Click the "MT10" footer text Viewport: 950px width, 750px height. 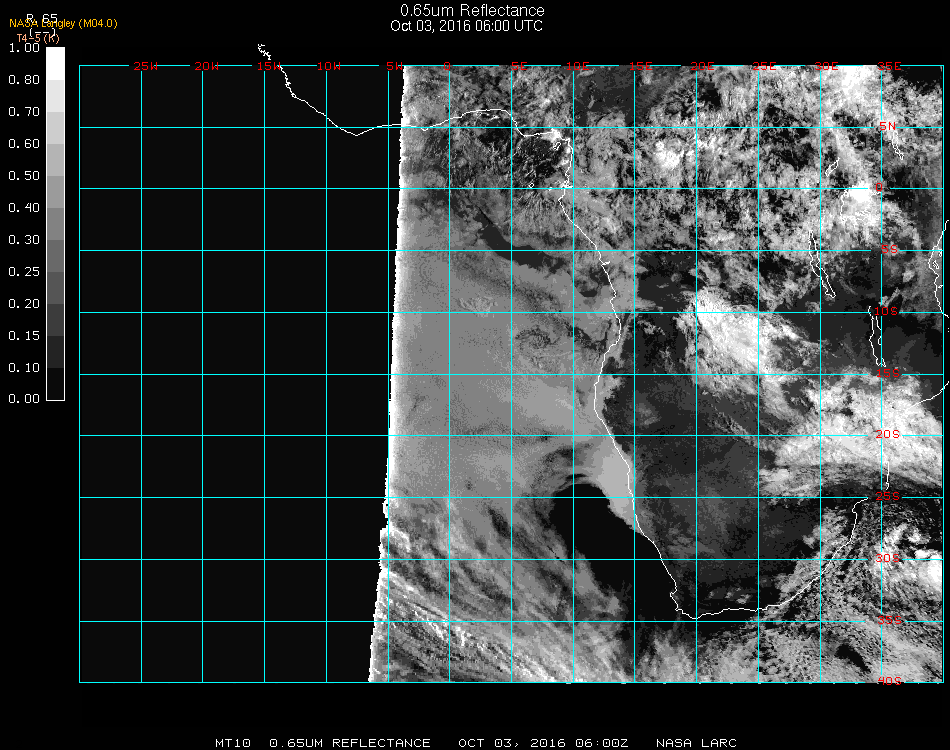tap(233, 743)
